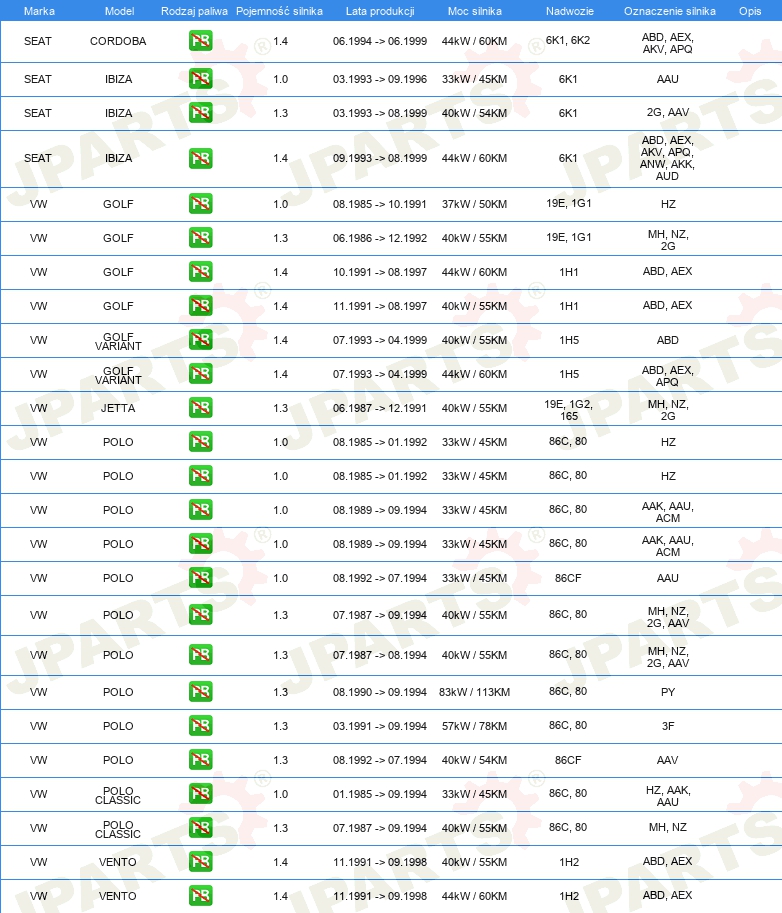Select the CORDOBA model cell
Screen dimensions: 782x913
[118, 41]
